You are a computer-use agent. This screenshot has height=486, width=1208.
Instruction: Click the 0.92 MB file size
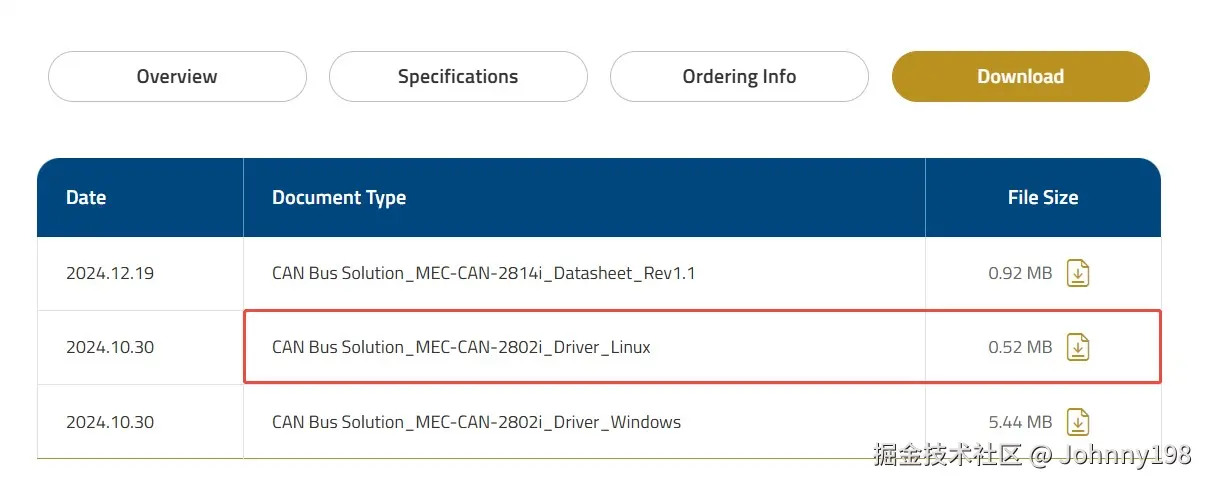(1020, 273)
